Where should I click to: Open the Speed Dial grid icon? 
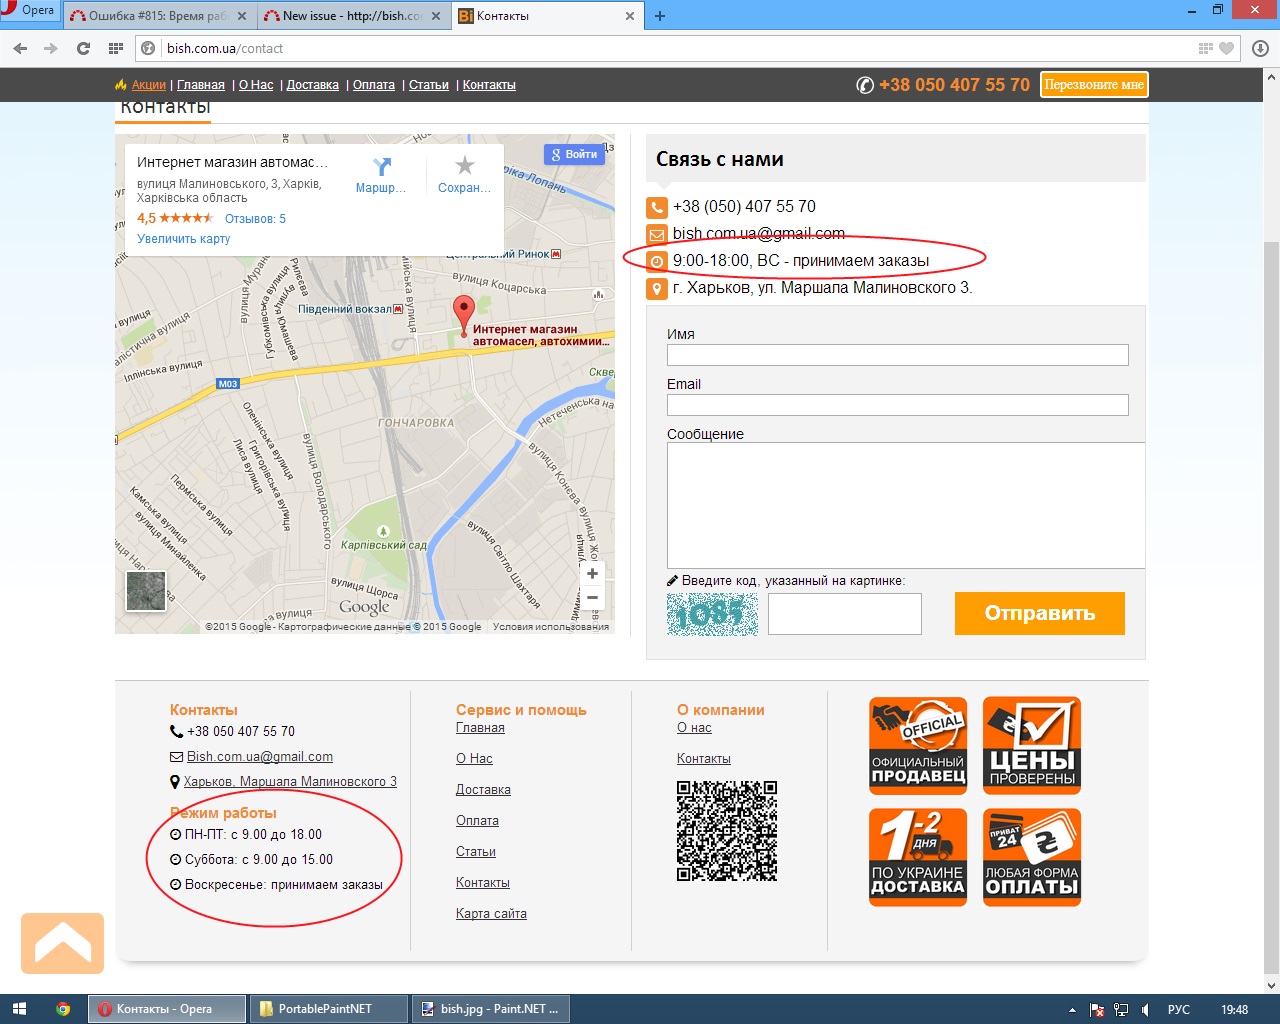point(116,48)
